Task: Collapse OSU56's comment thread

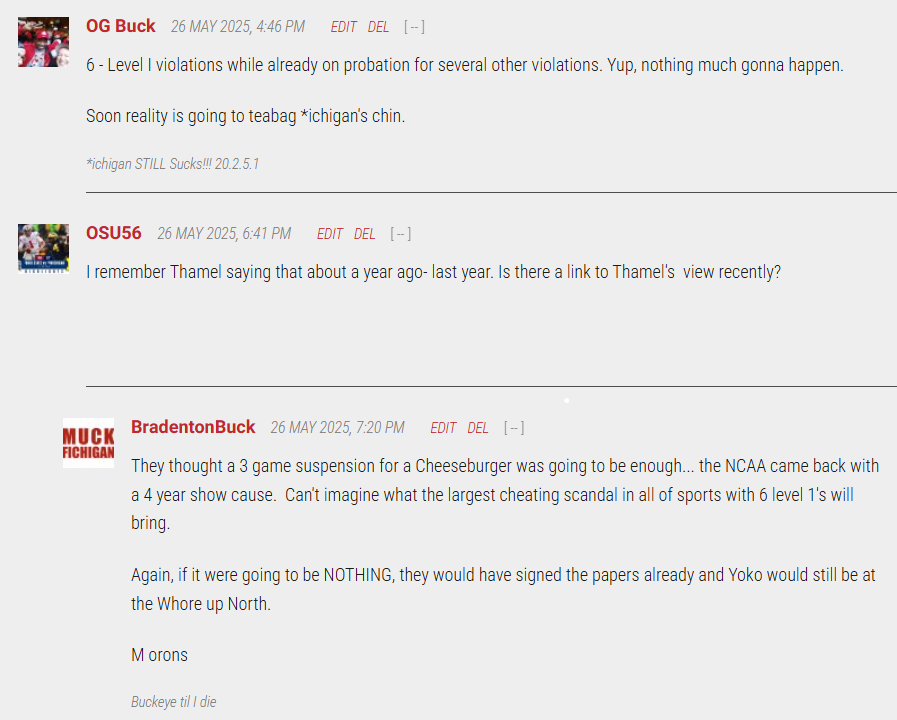Action: pyautogui.click(x=400, y=234)
